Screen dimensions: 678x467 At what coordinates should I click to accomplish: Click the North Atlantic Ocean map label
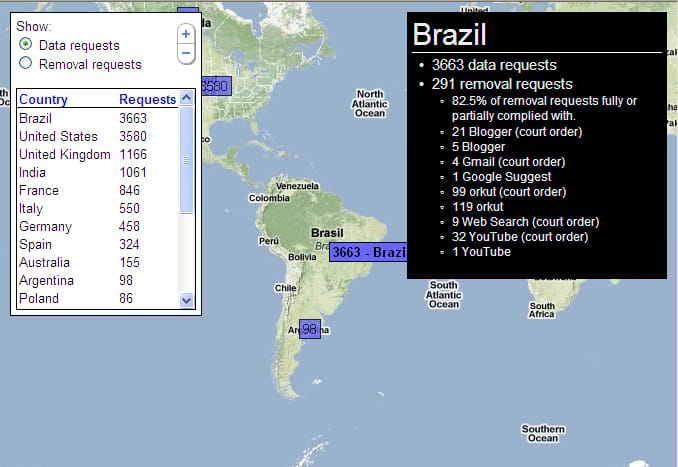coord(370,104)
